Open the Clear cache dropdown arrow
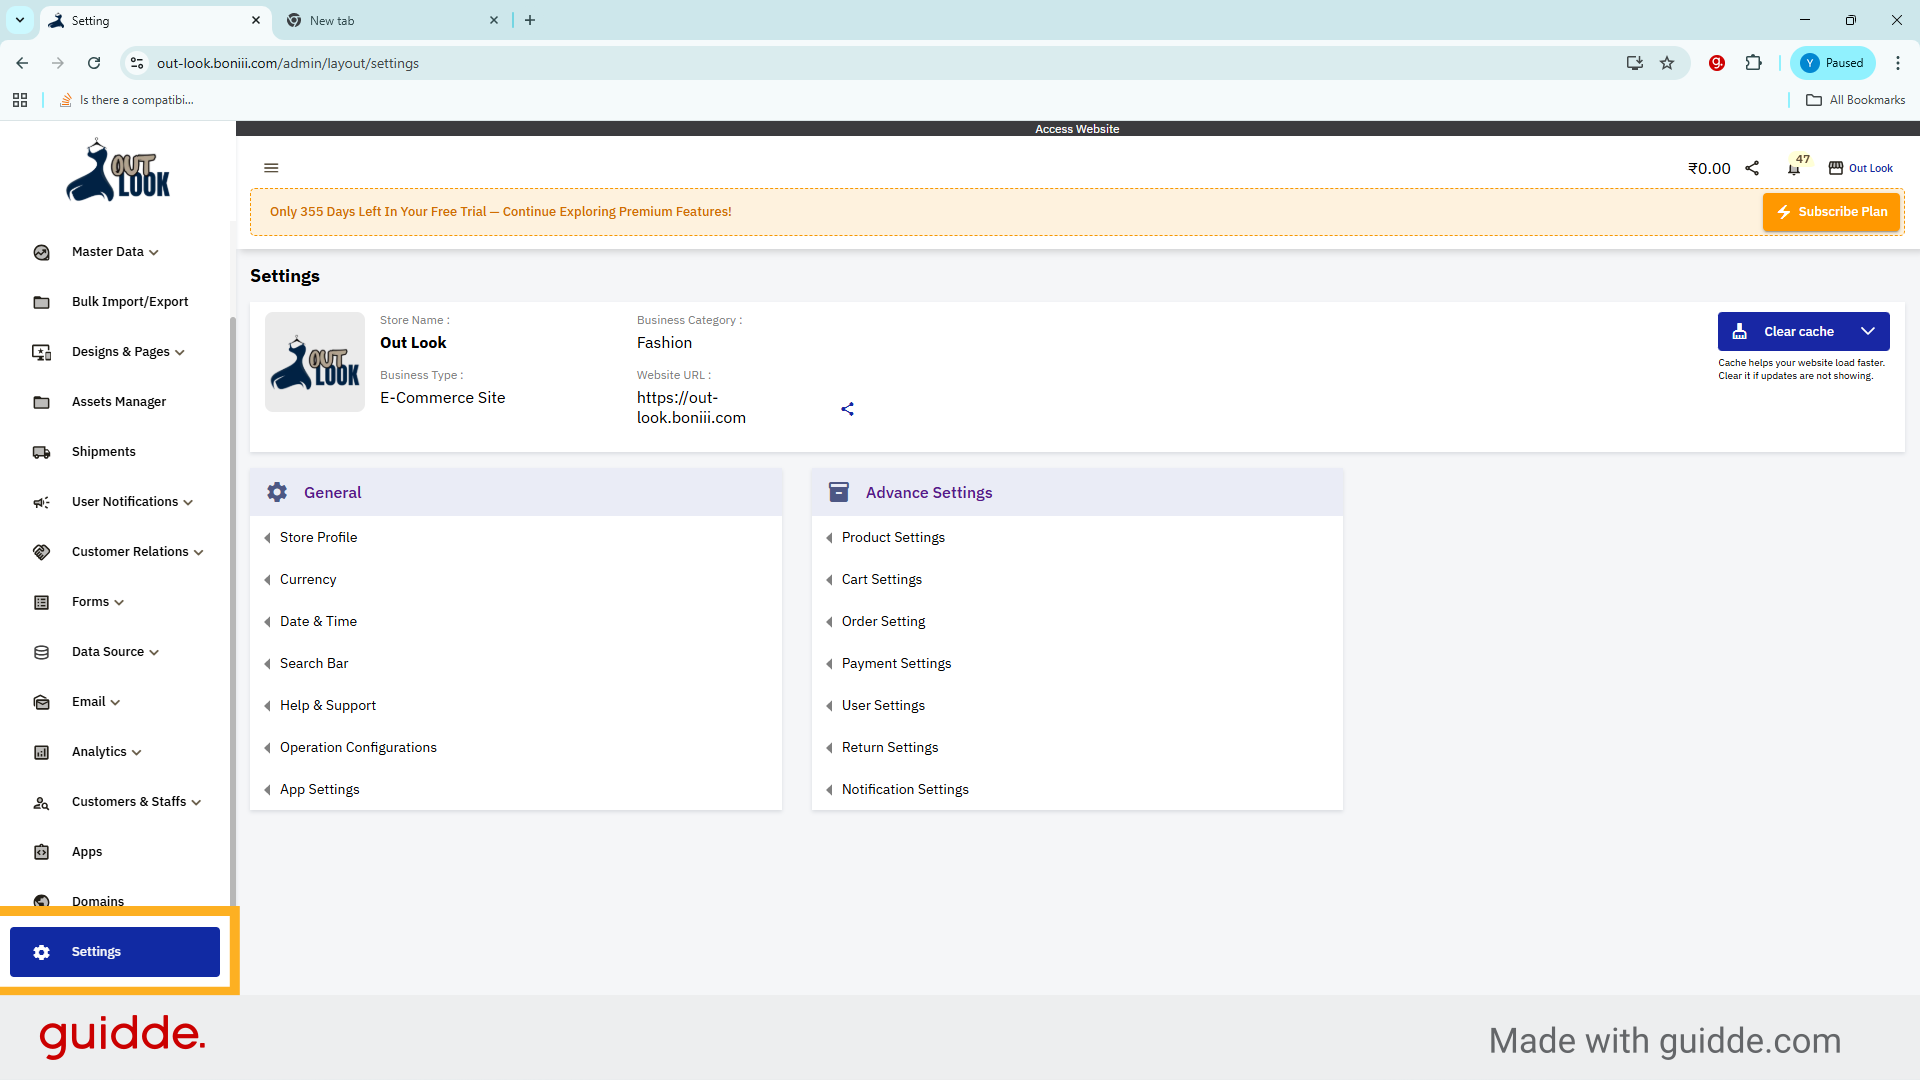This screenshot has height=1080, width=1920. click(1868, 330)
